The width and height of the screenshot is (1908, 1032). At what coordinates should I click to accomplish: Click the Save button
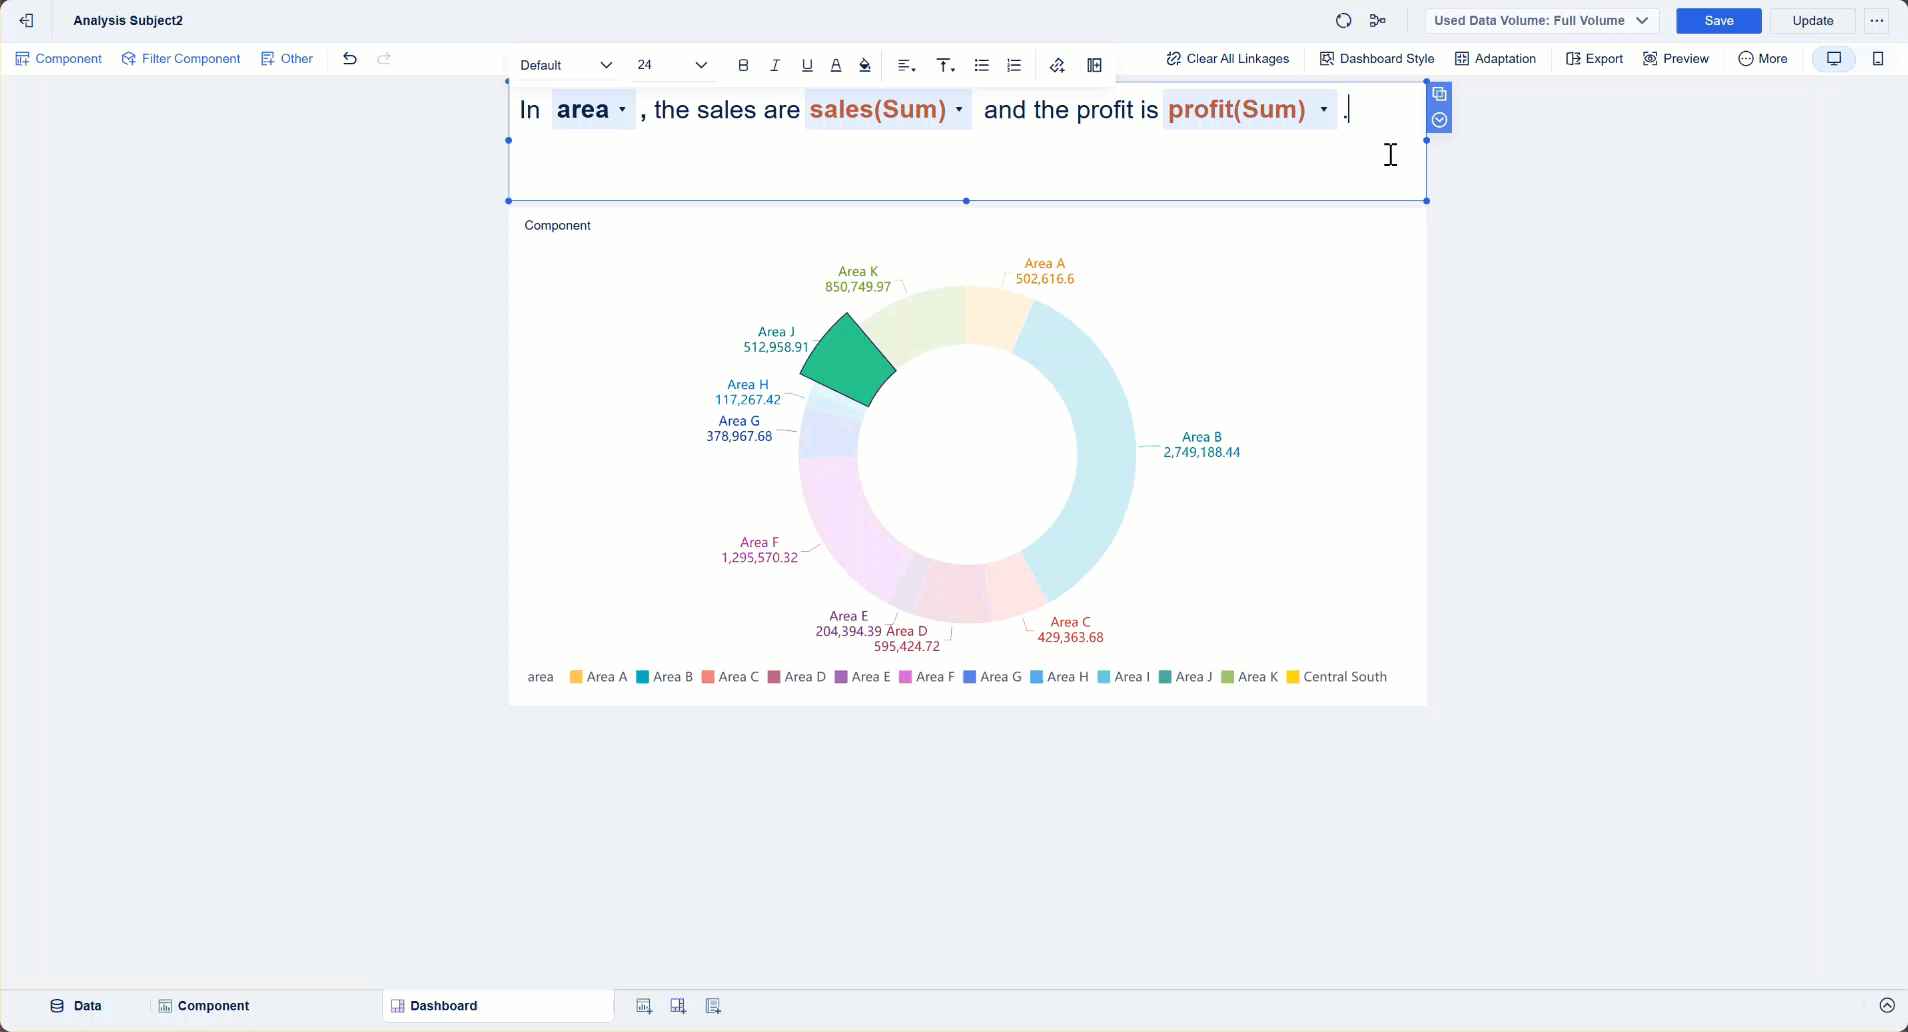pos(1719,20)
